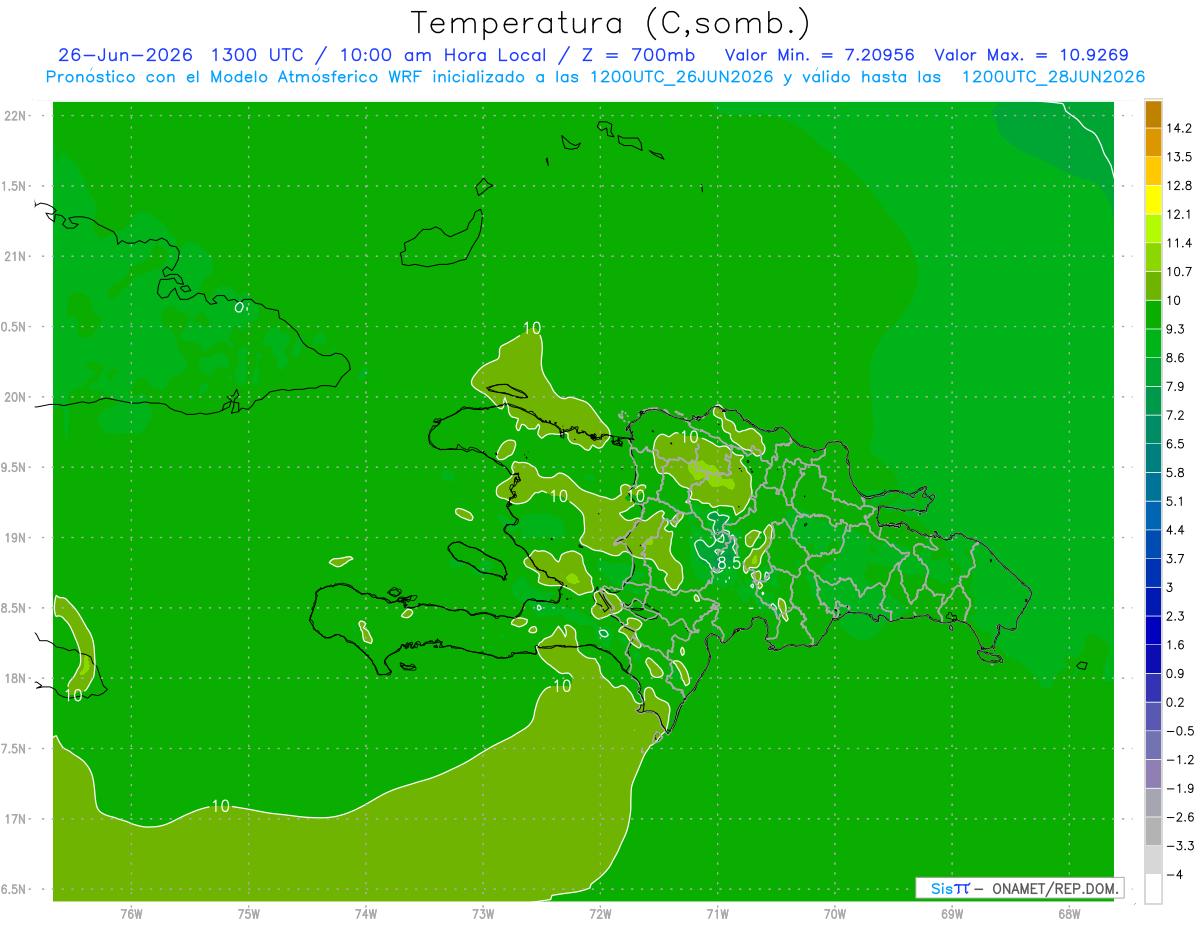Click the "6.5" legend value
This screenshot has height=927, width=1200.
click(1176, 444)
